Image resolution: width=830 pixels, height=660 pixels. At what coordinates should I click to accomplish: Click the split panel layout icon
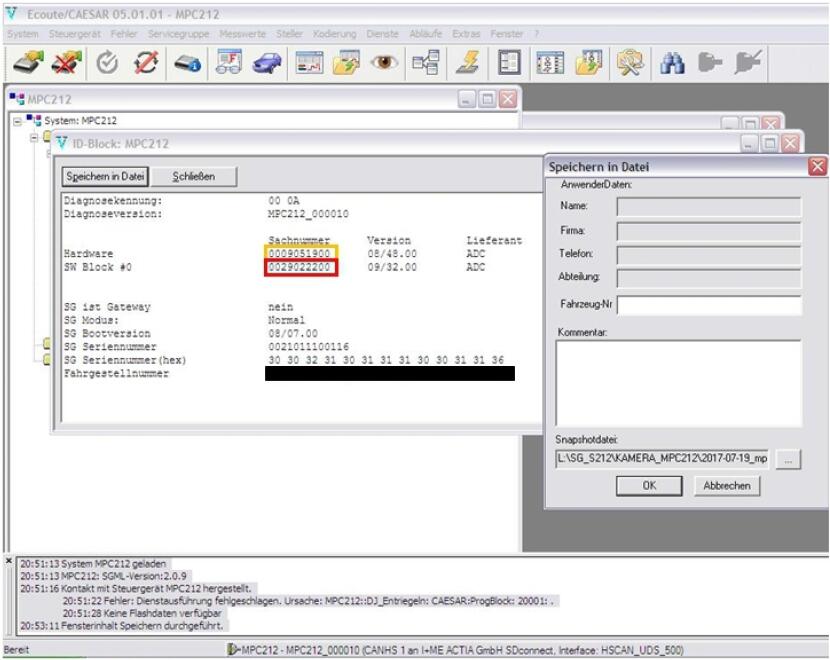click(509, 63)
